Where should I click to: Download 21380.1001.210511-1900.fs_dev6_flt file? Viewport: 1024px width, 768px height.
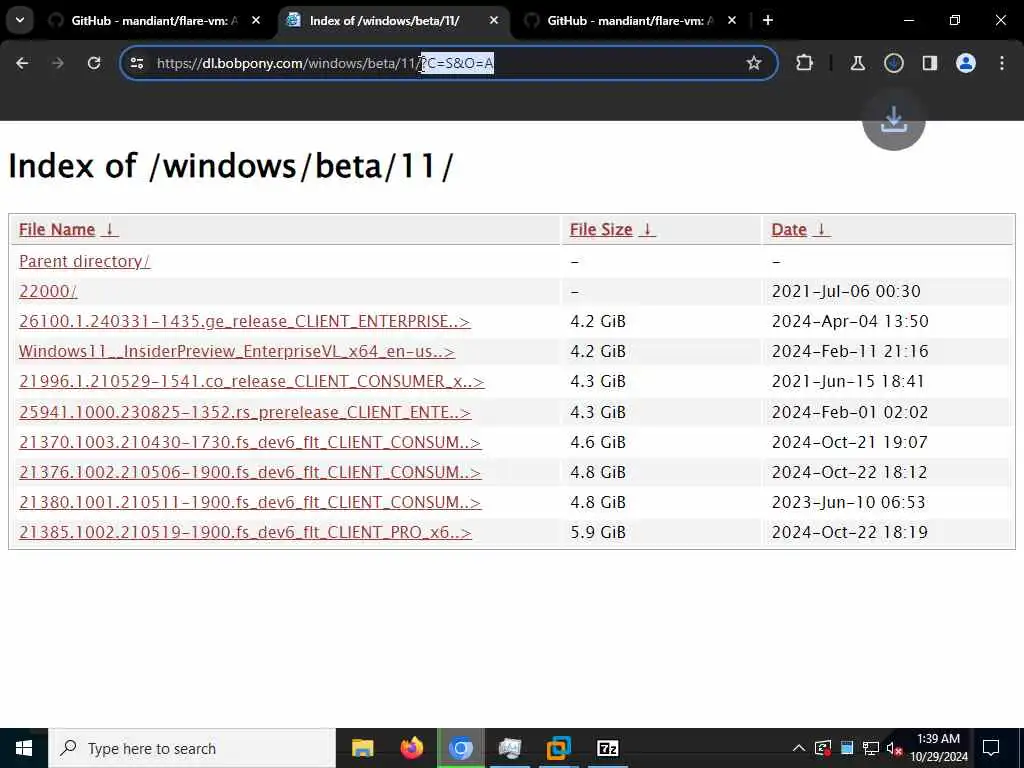click(250, 502)
